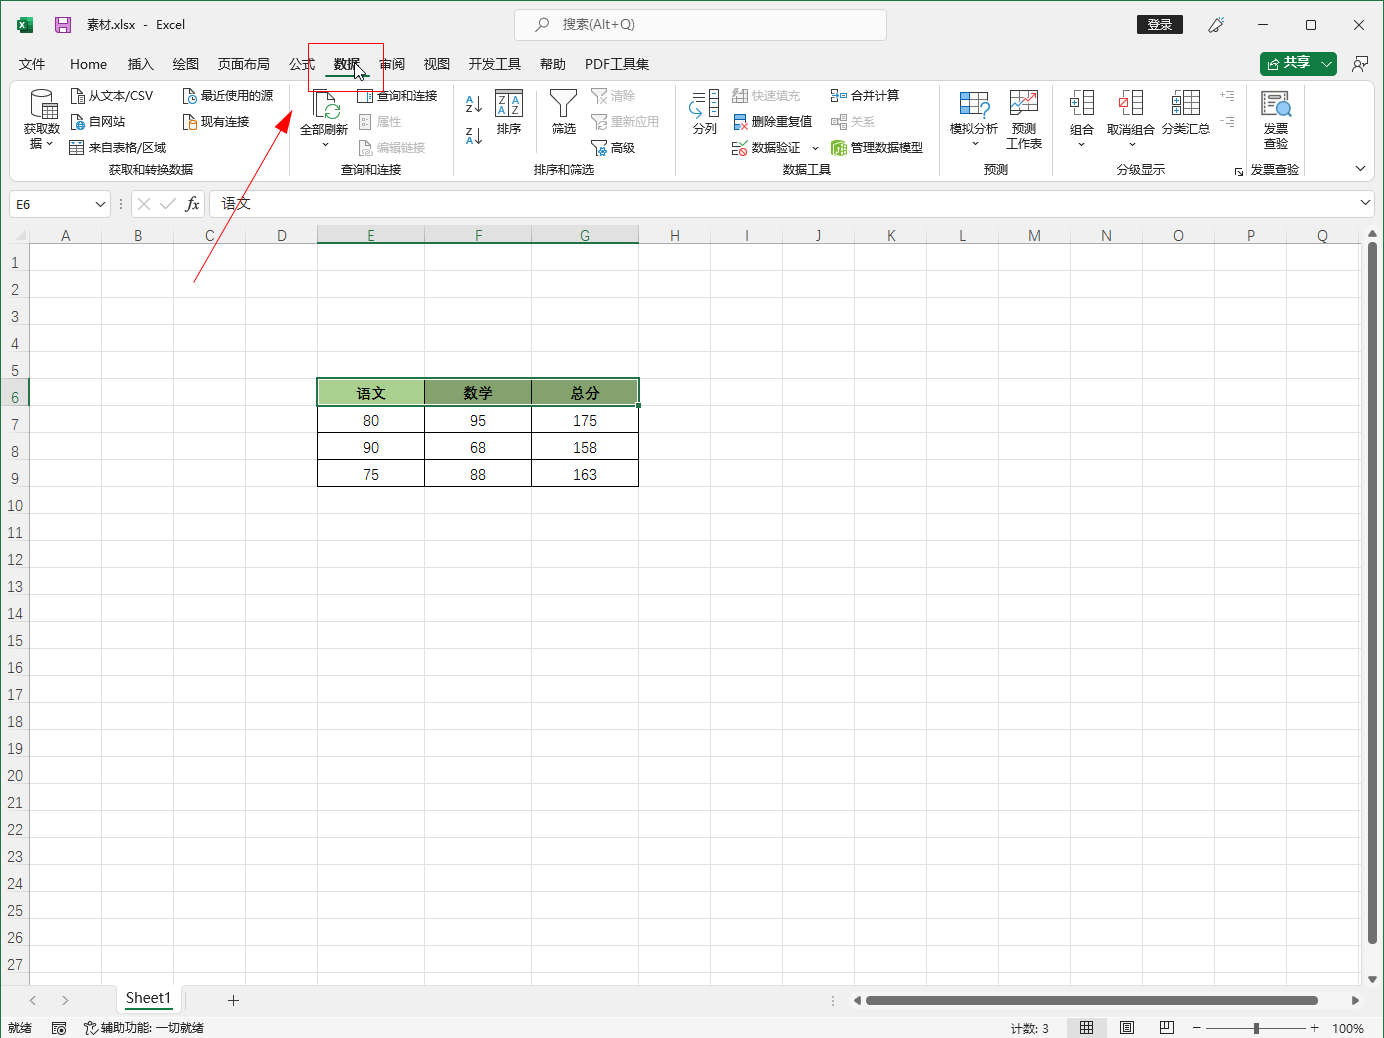This screenshot has width=1384, height=1038.
Task: Click Advanced filter (高级)
Action: pyautogui.click(x=613, y=148)
